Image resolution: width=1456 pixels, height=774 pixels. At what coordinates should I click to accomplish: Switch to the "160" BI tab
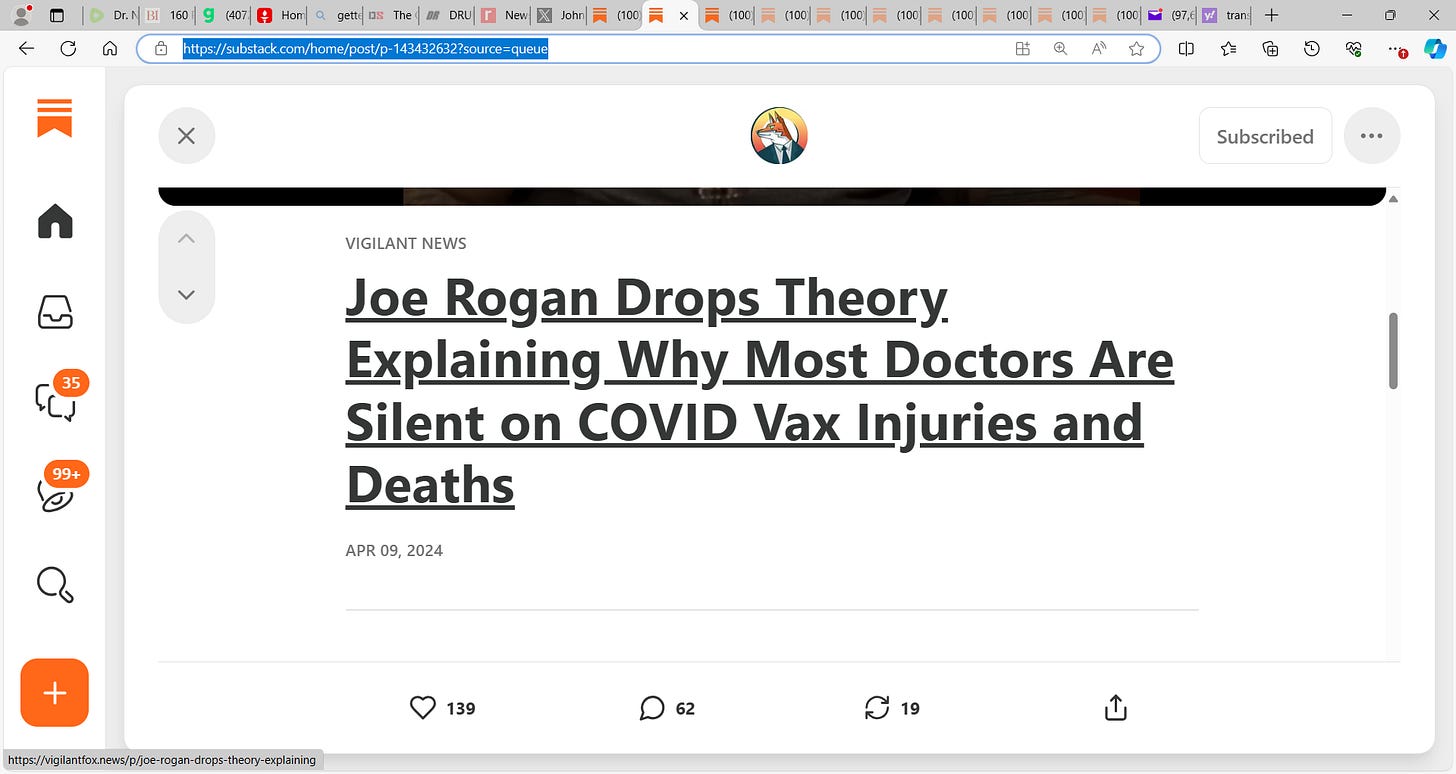pos(166,15)
